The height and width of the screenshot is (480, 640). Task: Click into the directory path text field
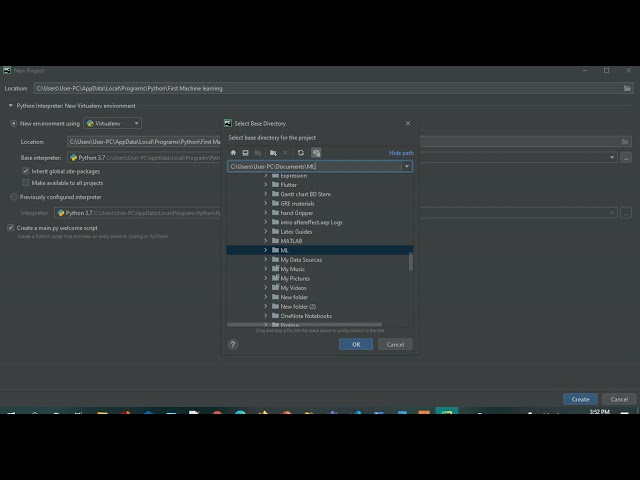(314, 167)
